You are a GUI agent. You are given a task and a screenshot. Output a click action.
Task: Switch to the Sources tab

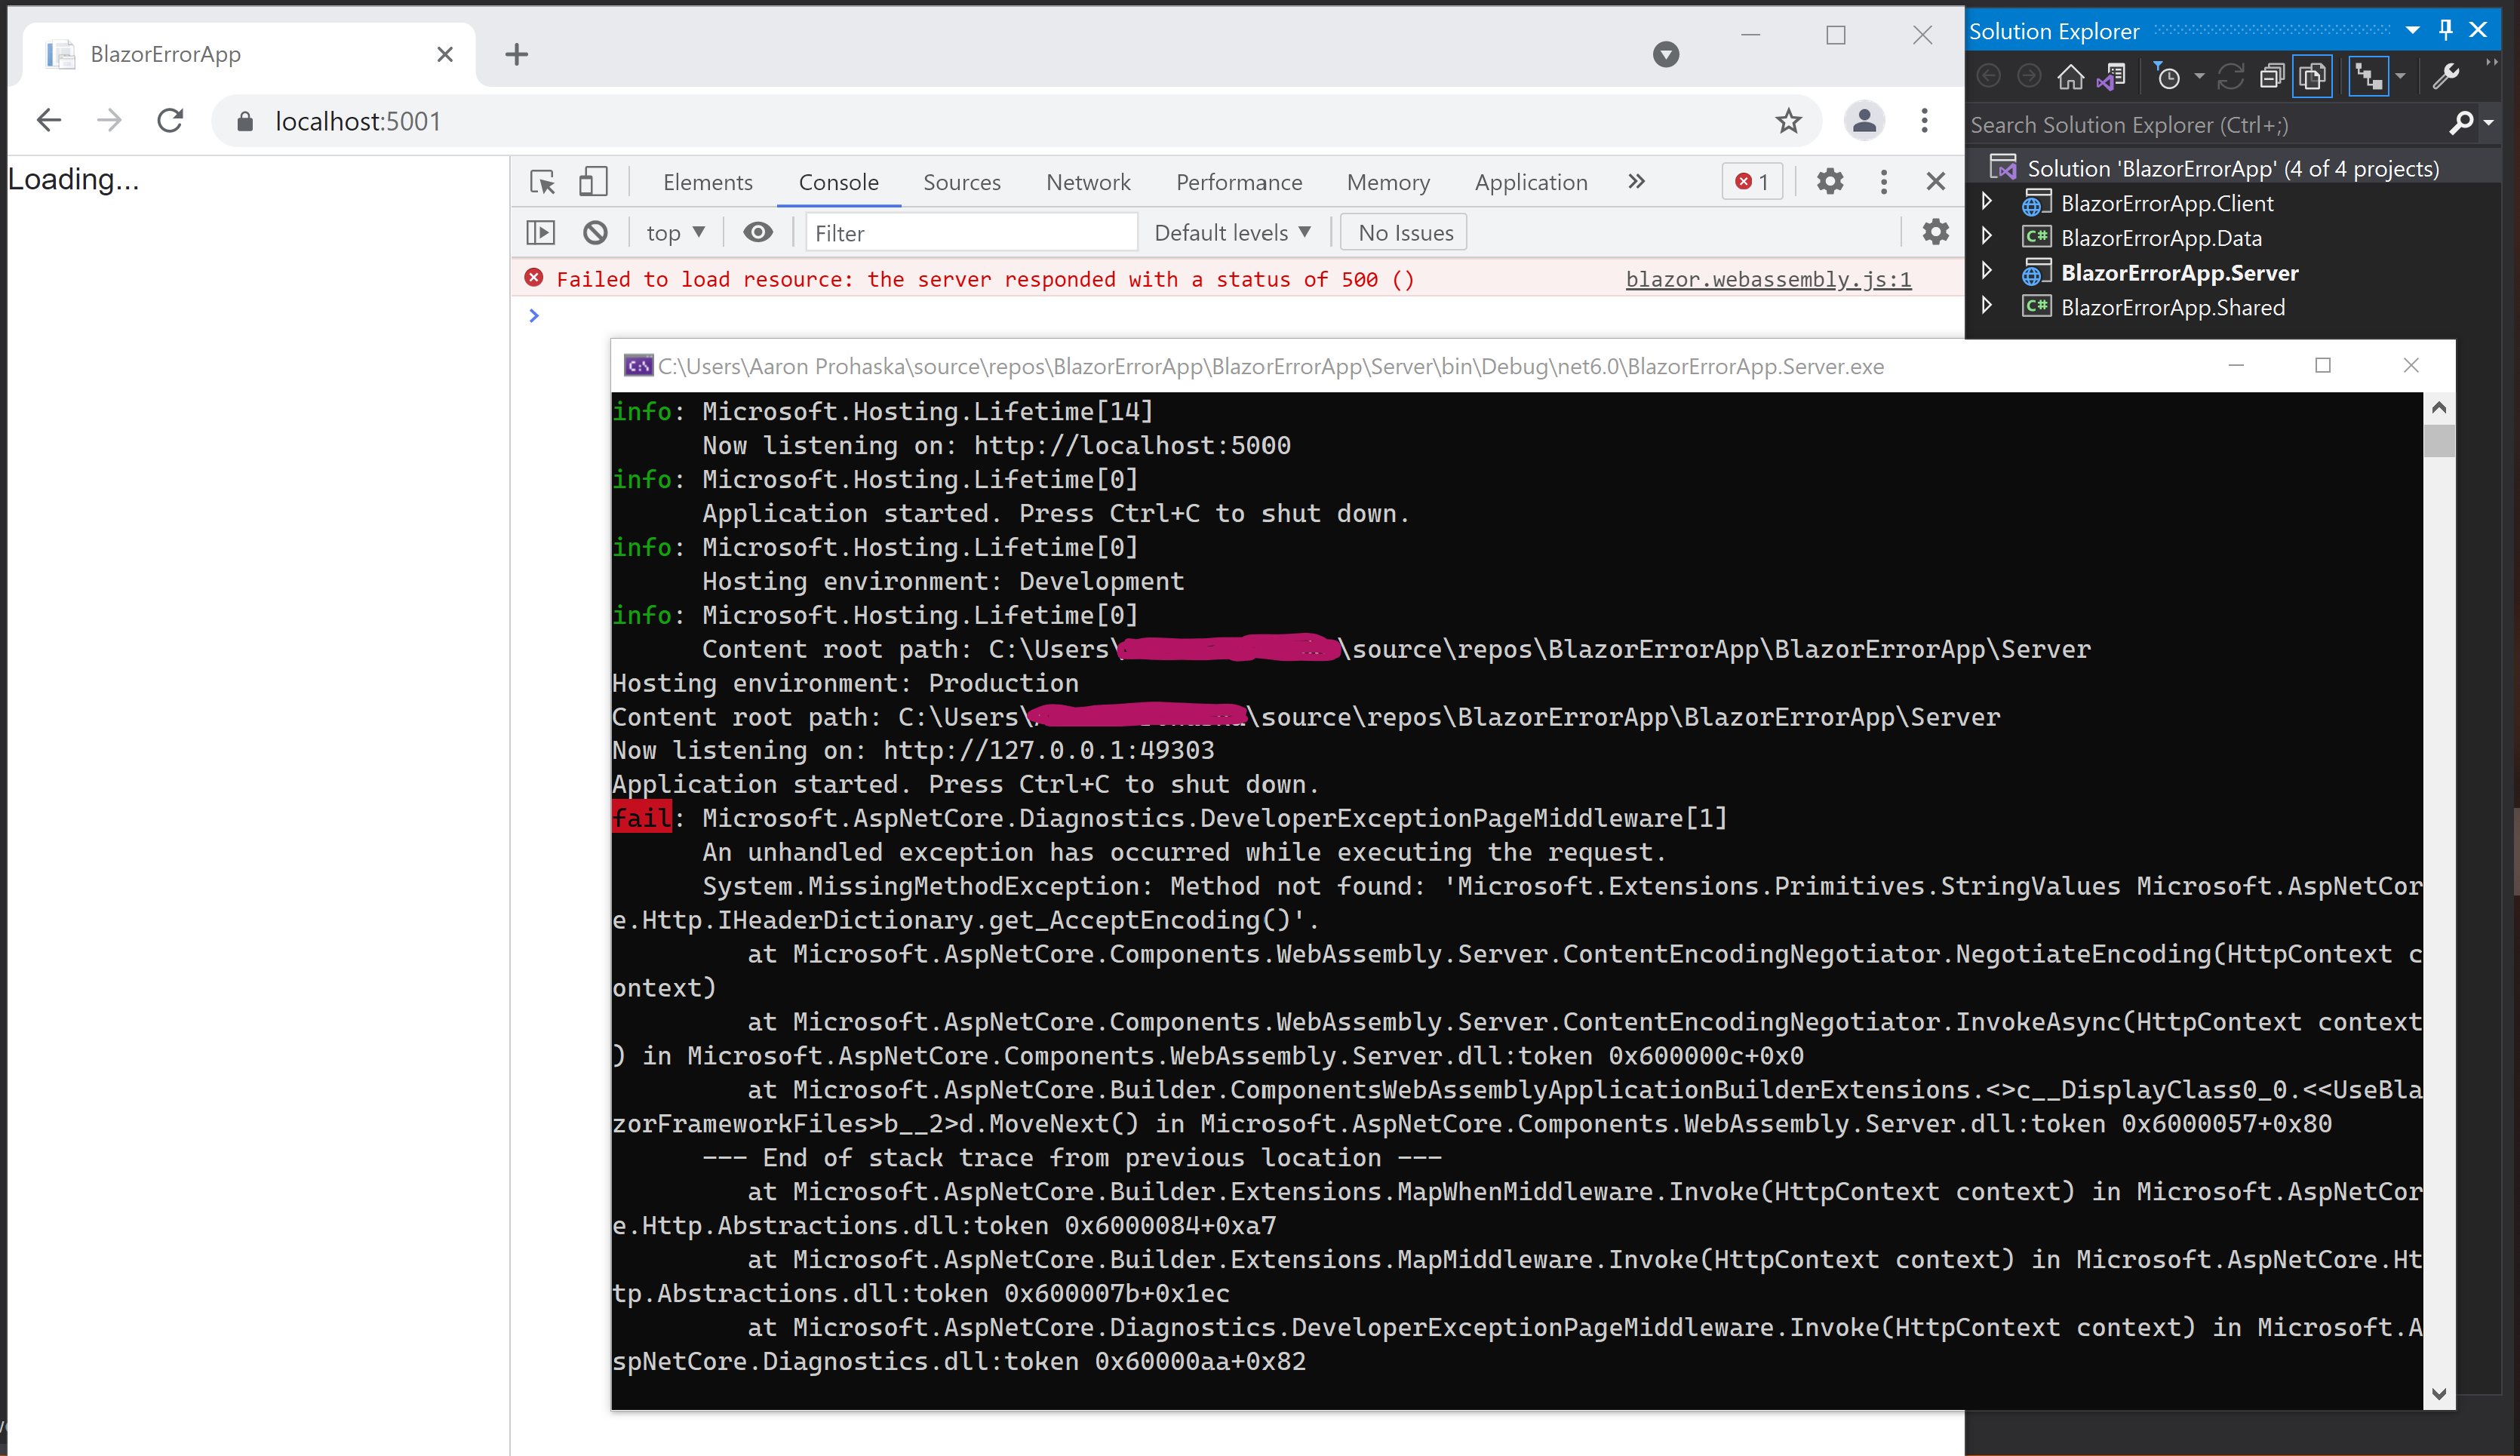pos(961,181)
